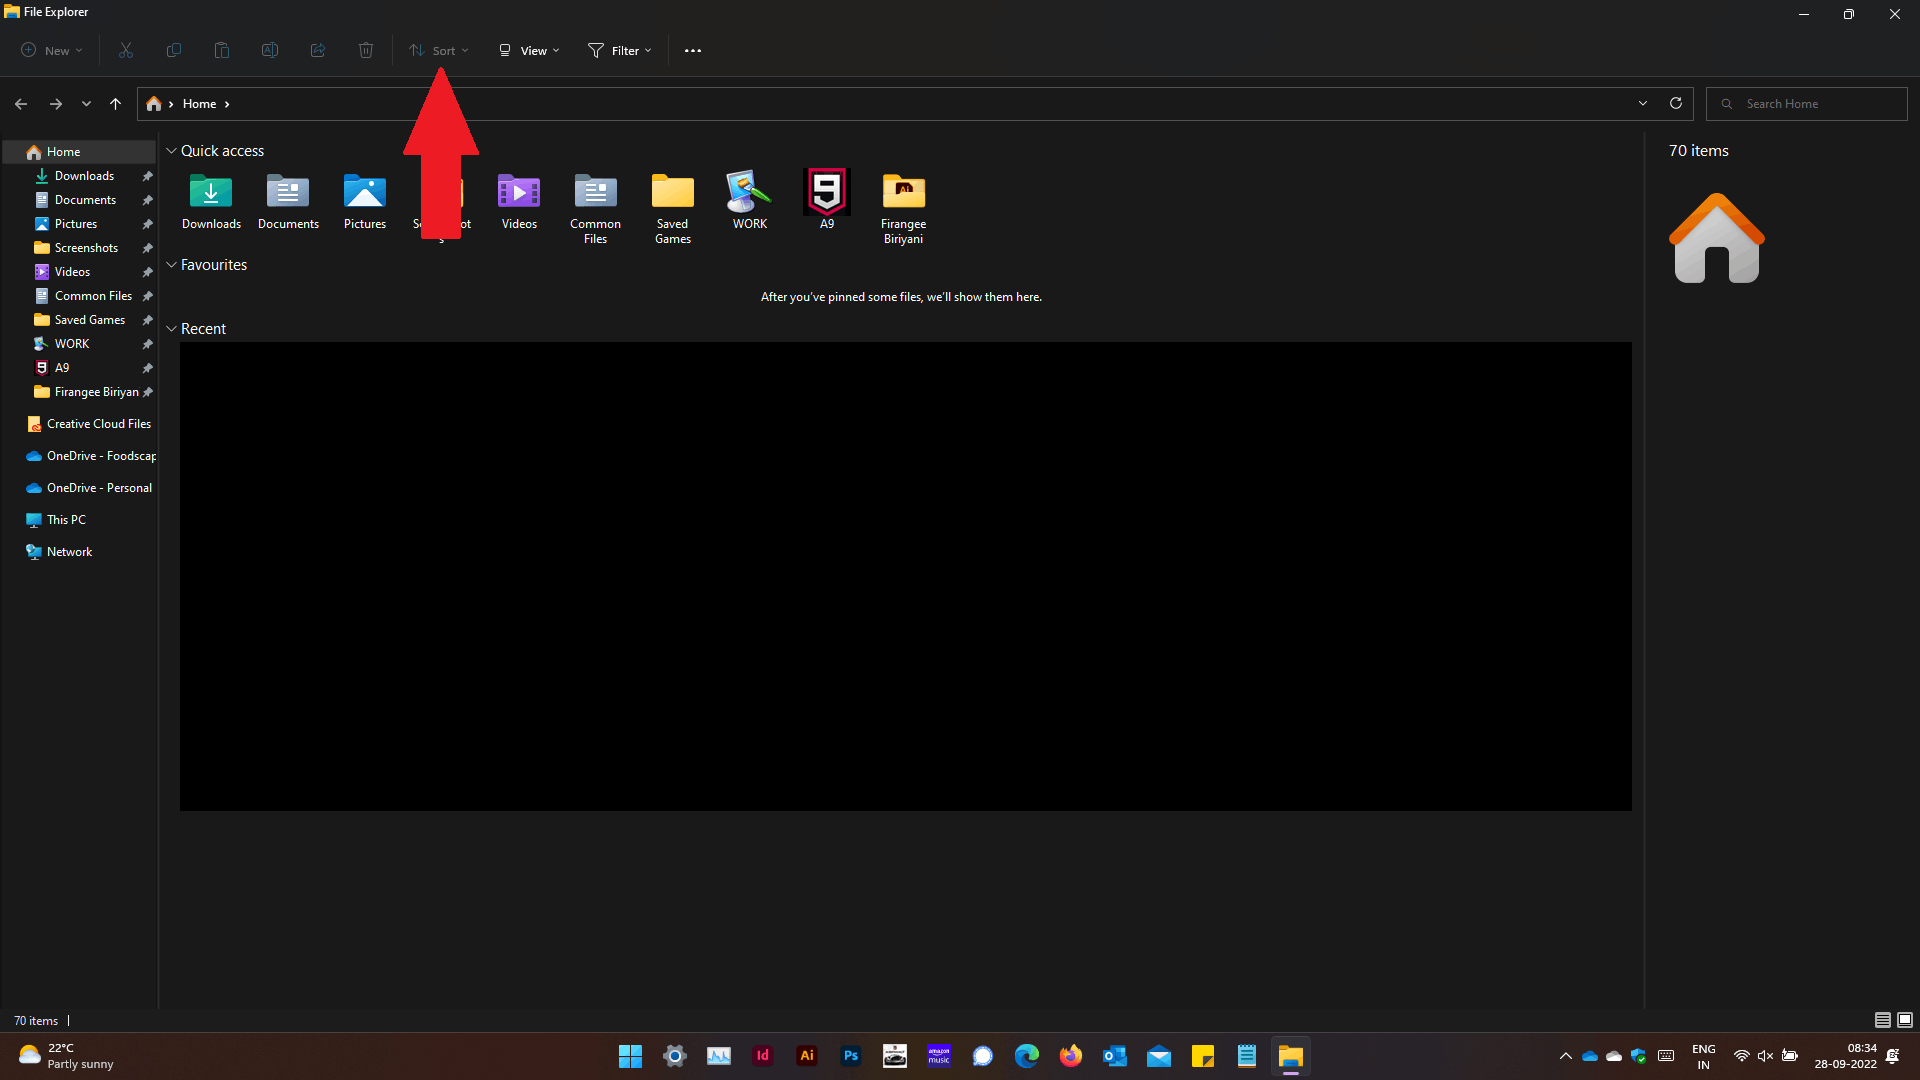The height and width of the screenshot is (1080, 1920).
Task: Switch to large thumbnails view in status bar
Action: [1905, 1020]
